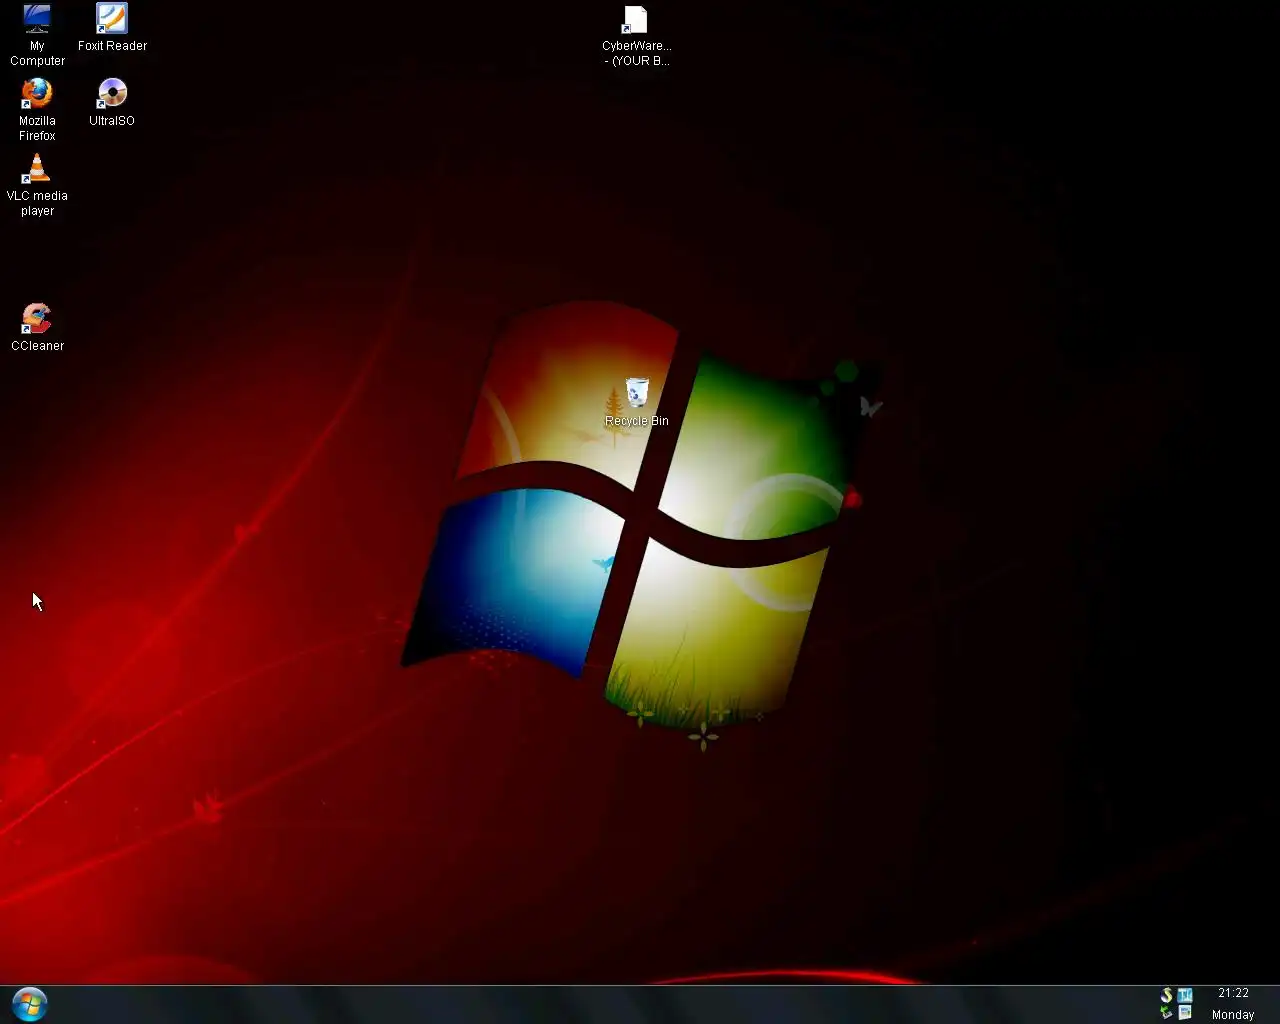Click the Monday day label in taskbar
The width and height of the screenshot is (1280, 1024).
[1233, 1014]
